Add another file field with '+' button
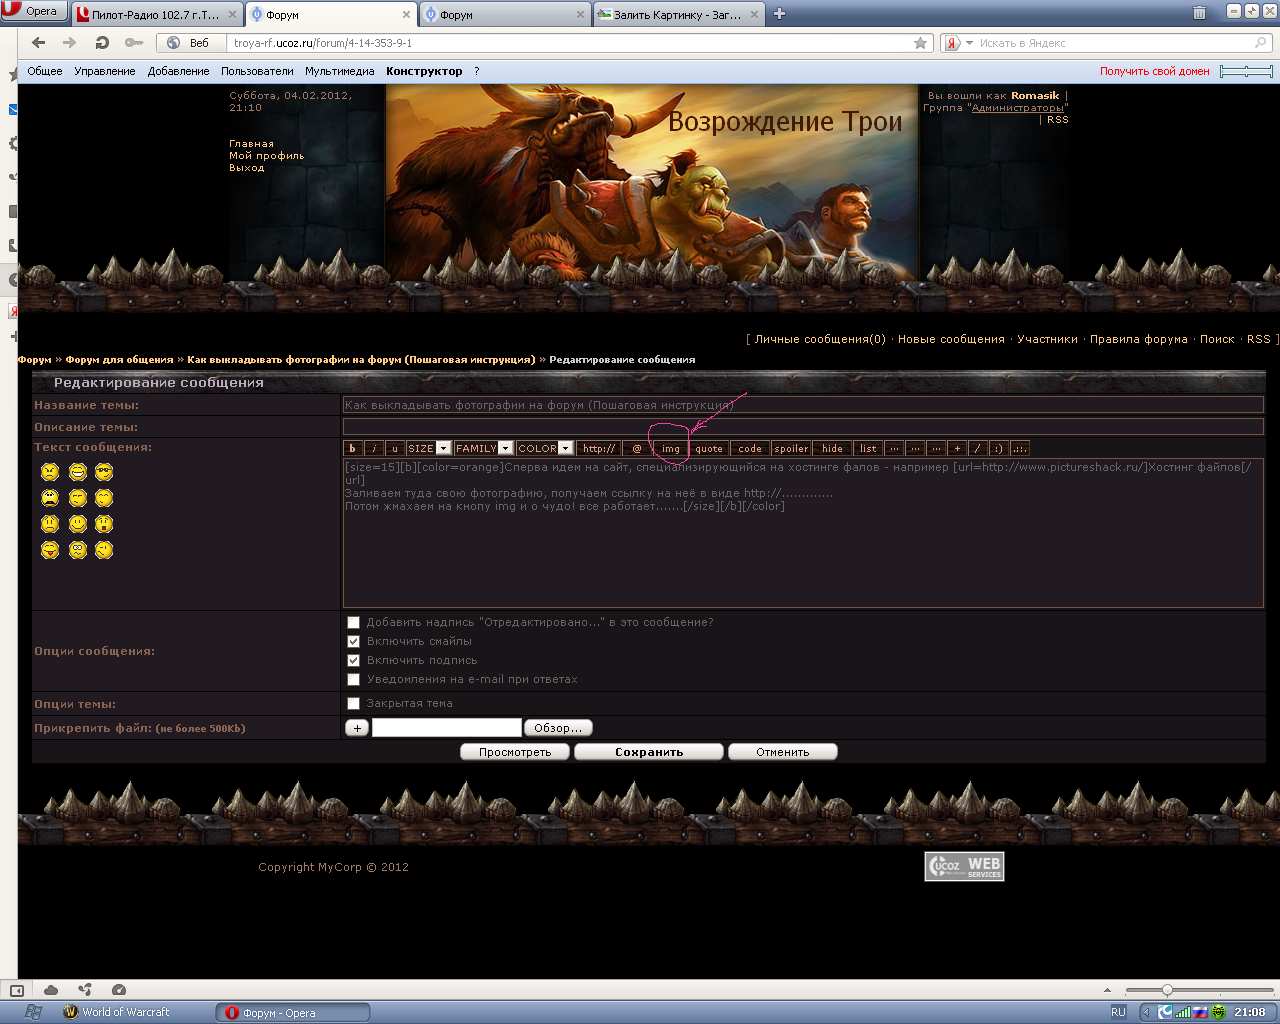The width and height of the screenshot is (1280, 1024). pyautogui.click(x=357, y=728)
